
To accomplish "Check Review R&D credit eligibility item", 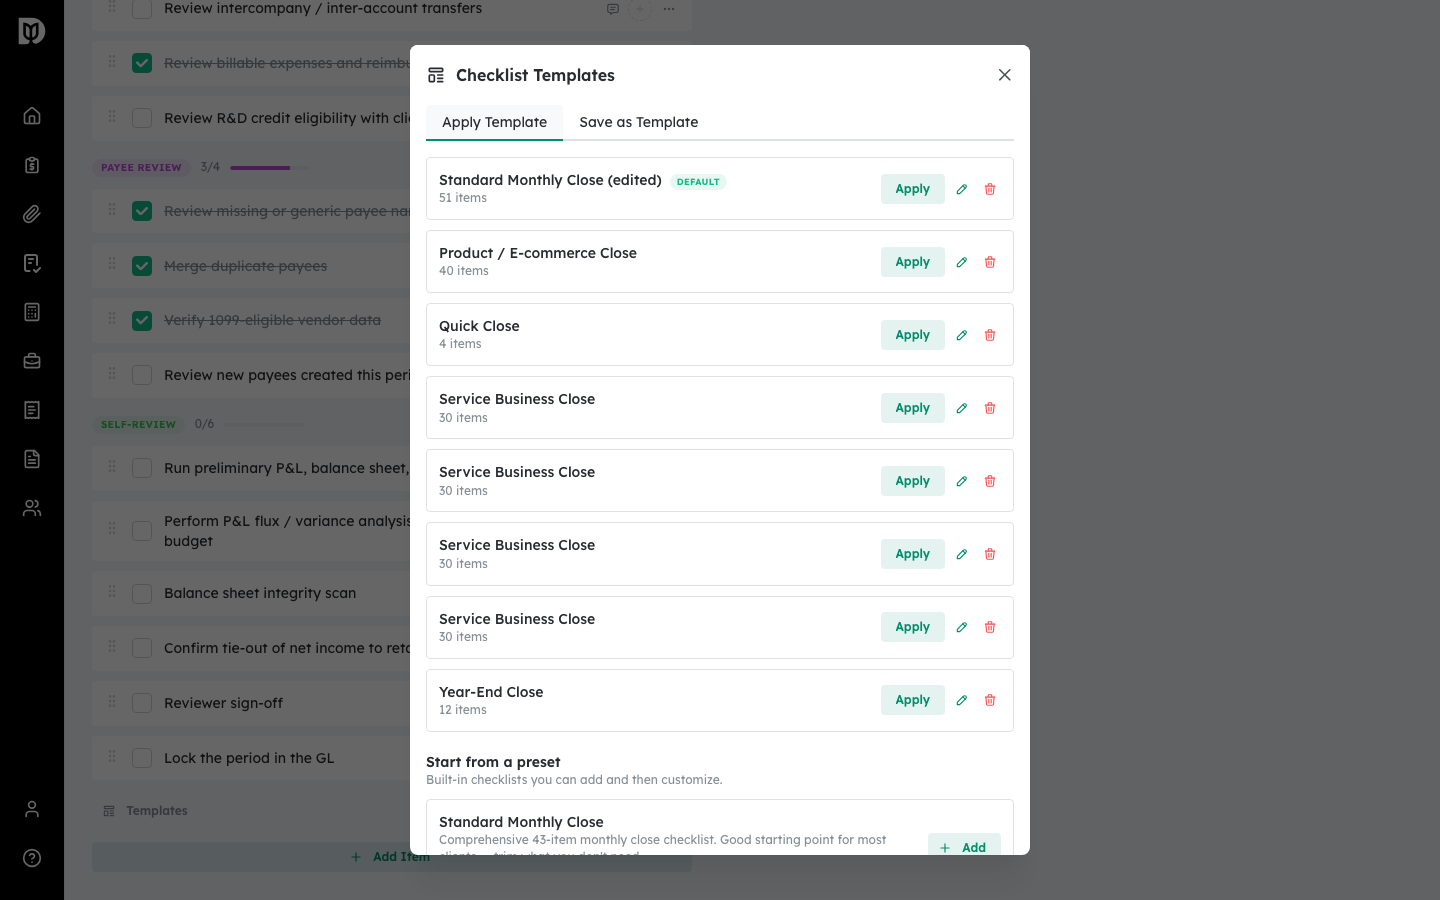I will click(x=142, y=118).
